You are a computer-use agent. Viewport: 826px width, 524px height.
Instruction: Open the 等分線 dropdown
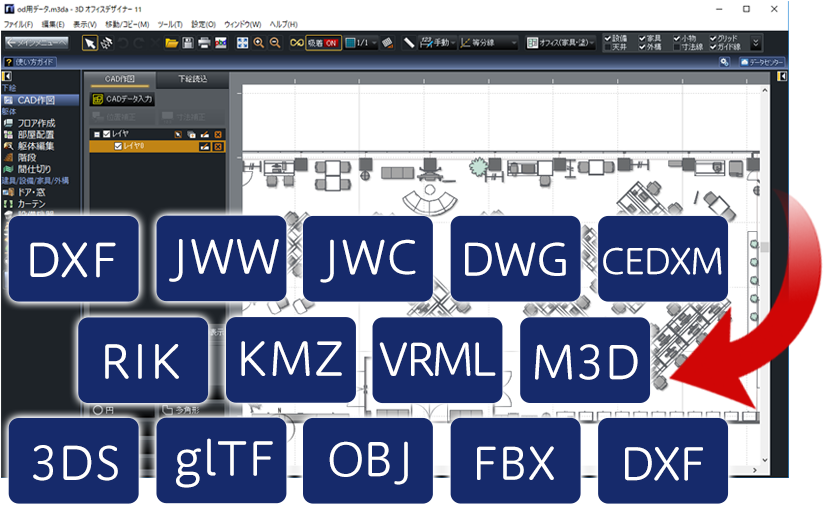click(490, 43)
